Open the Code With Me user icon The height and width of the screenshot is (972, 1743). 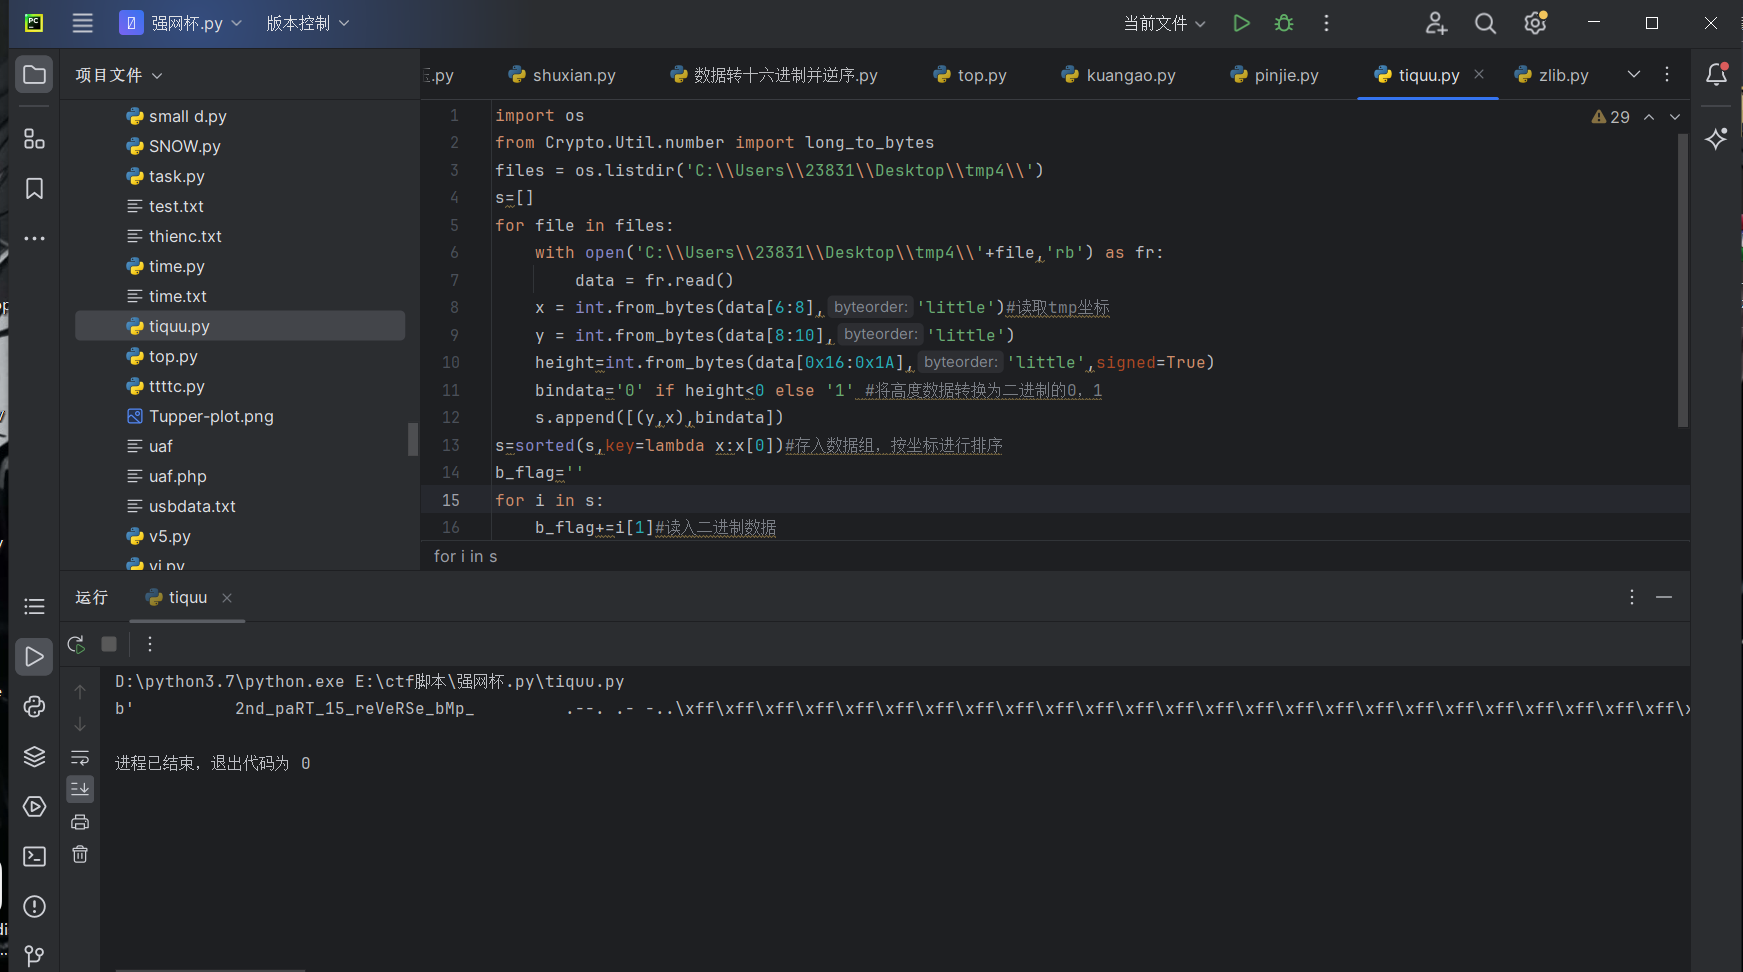click(x=1436, y=23)
